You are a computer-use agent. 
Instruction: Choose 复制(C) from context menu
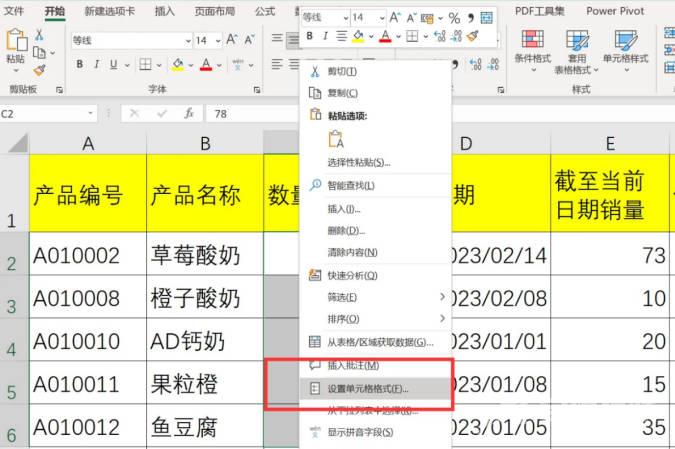click(x=375, y=93)
